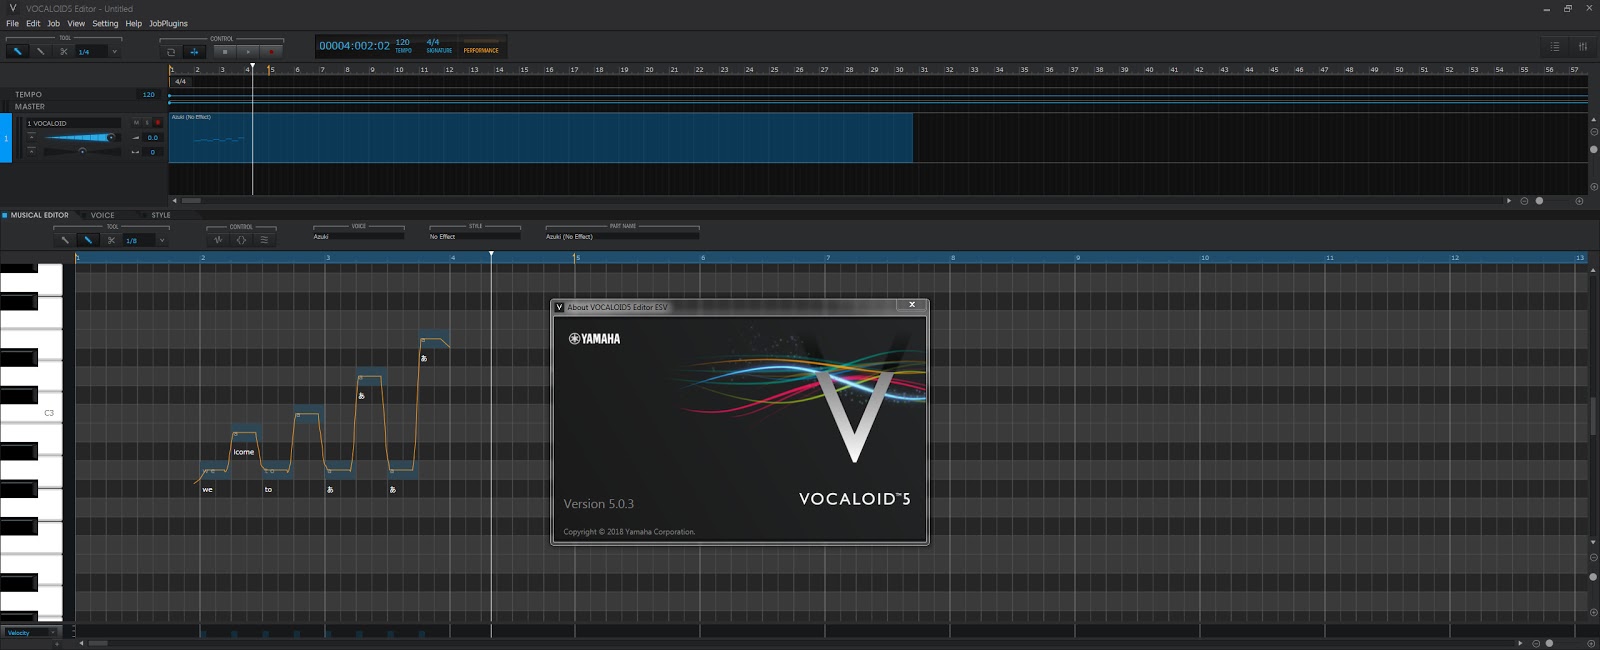Select the pencil tool in top toolbar
The width and height of the screenshot is (1600, 650).
click(x=40, y=51)
